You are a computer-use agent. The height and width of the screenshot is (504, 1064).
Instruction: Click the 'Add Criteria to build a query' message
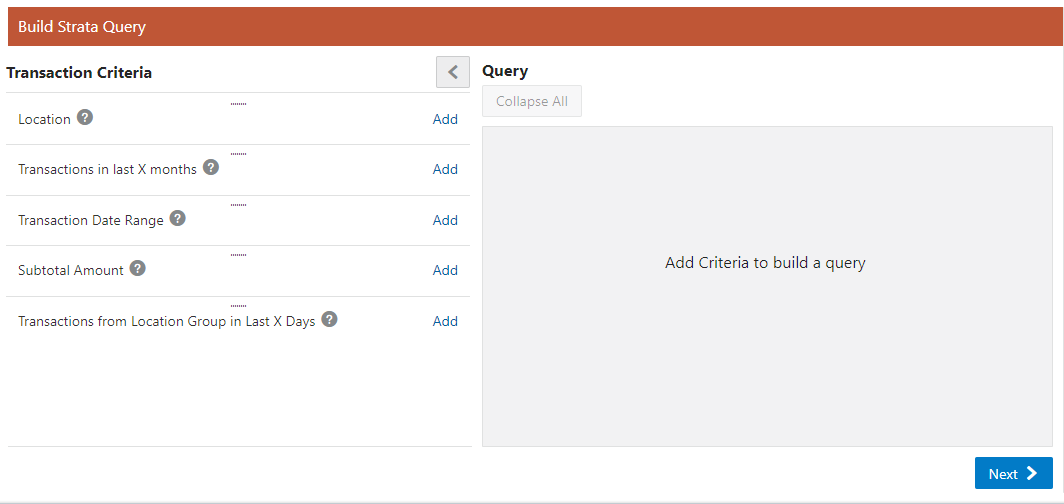(x=765, y=263)
